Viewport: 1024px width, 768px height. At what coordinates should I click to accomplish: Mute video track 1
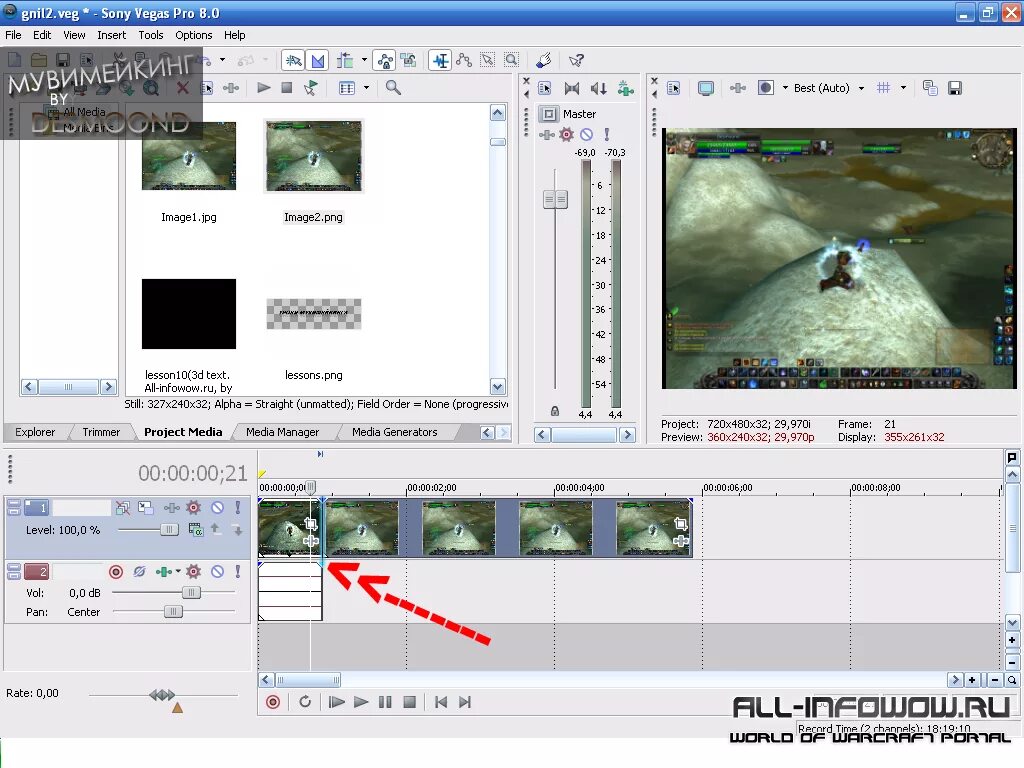click(x=217, y=507)
